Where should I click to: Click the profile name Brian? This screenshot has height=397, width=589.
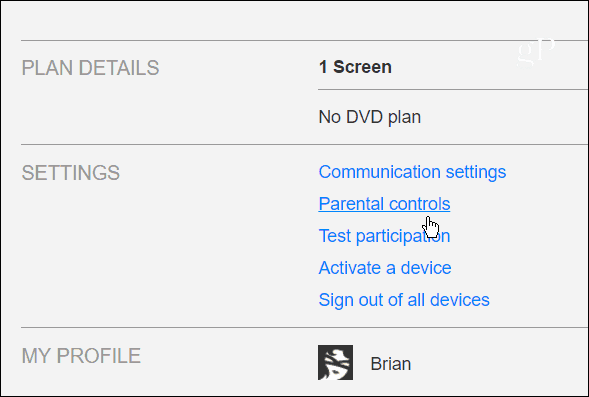pyautogui.click(x=391, y=364)
